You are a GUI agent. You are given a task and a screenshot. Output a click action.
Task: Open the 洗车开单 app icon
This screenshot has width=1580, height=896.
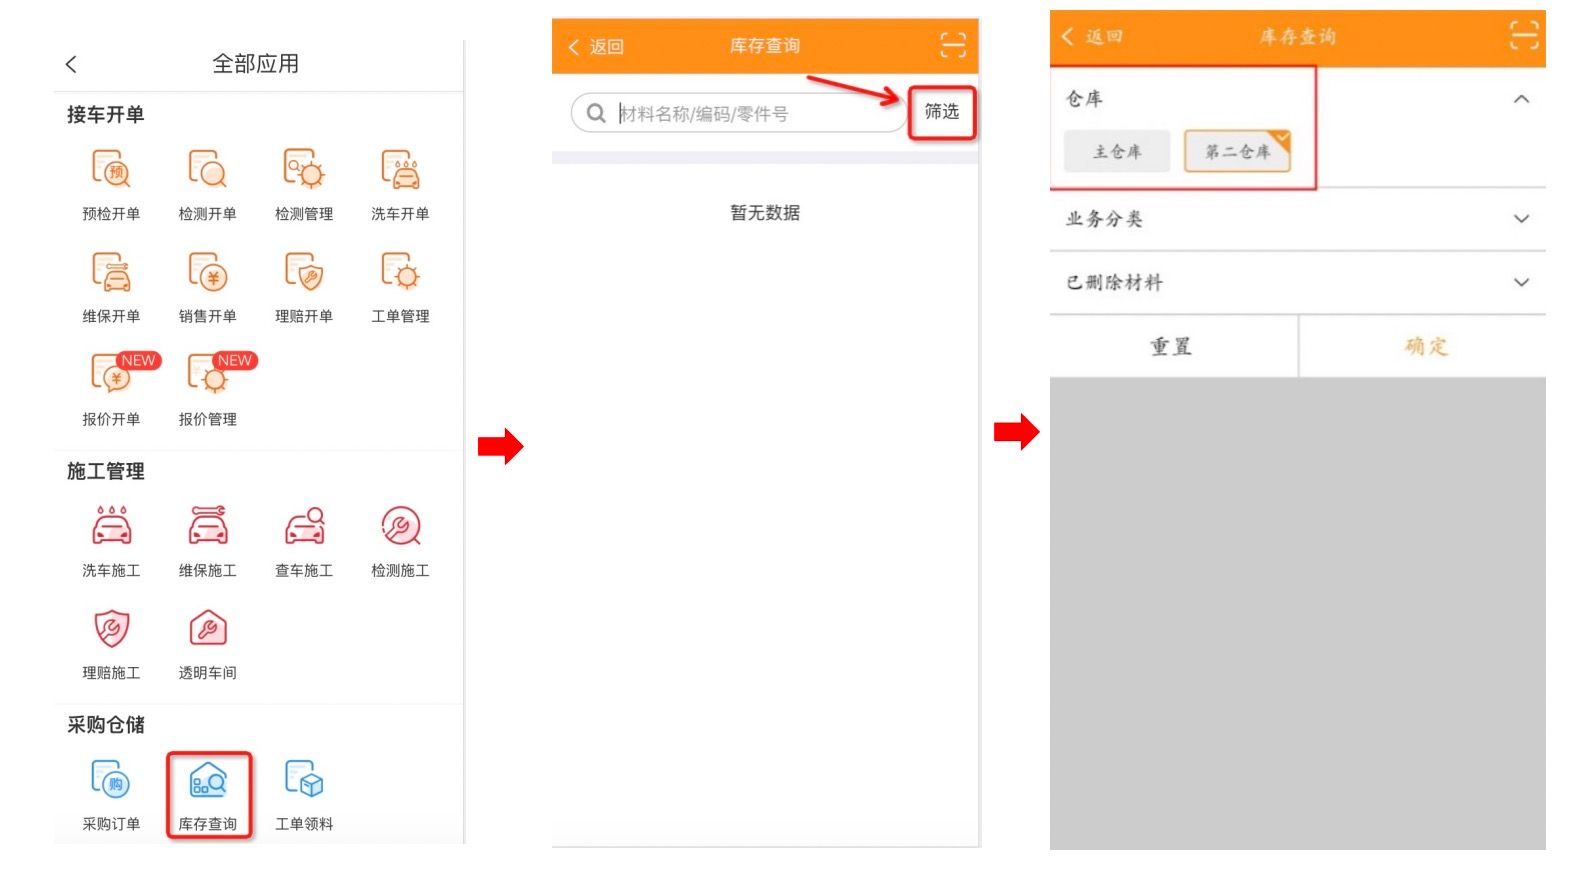pos(400,170)
